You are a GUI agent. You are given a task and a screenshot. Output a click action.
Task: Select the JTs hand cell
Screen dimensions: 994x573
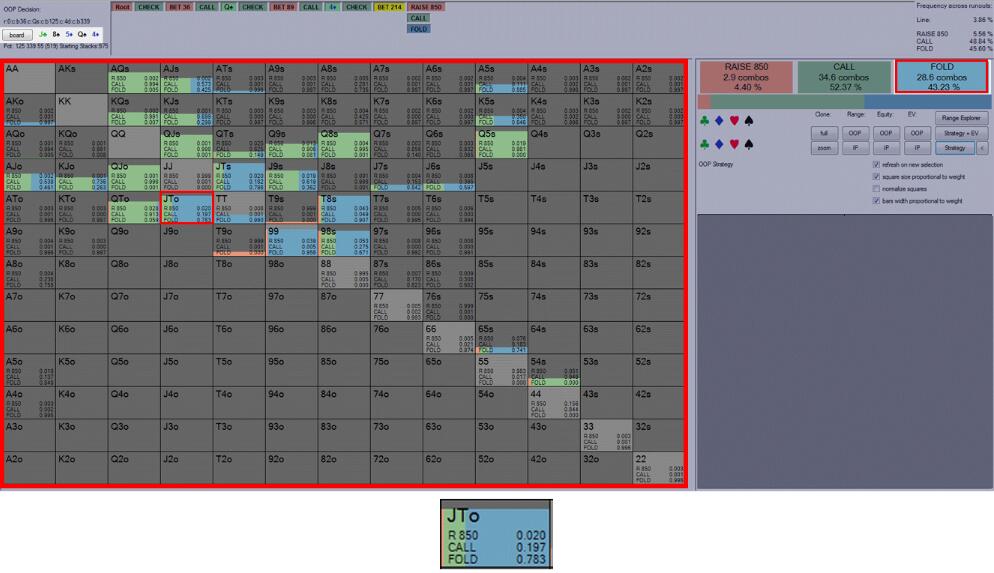[x=239, y=176]
